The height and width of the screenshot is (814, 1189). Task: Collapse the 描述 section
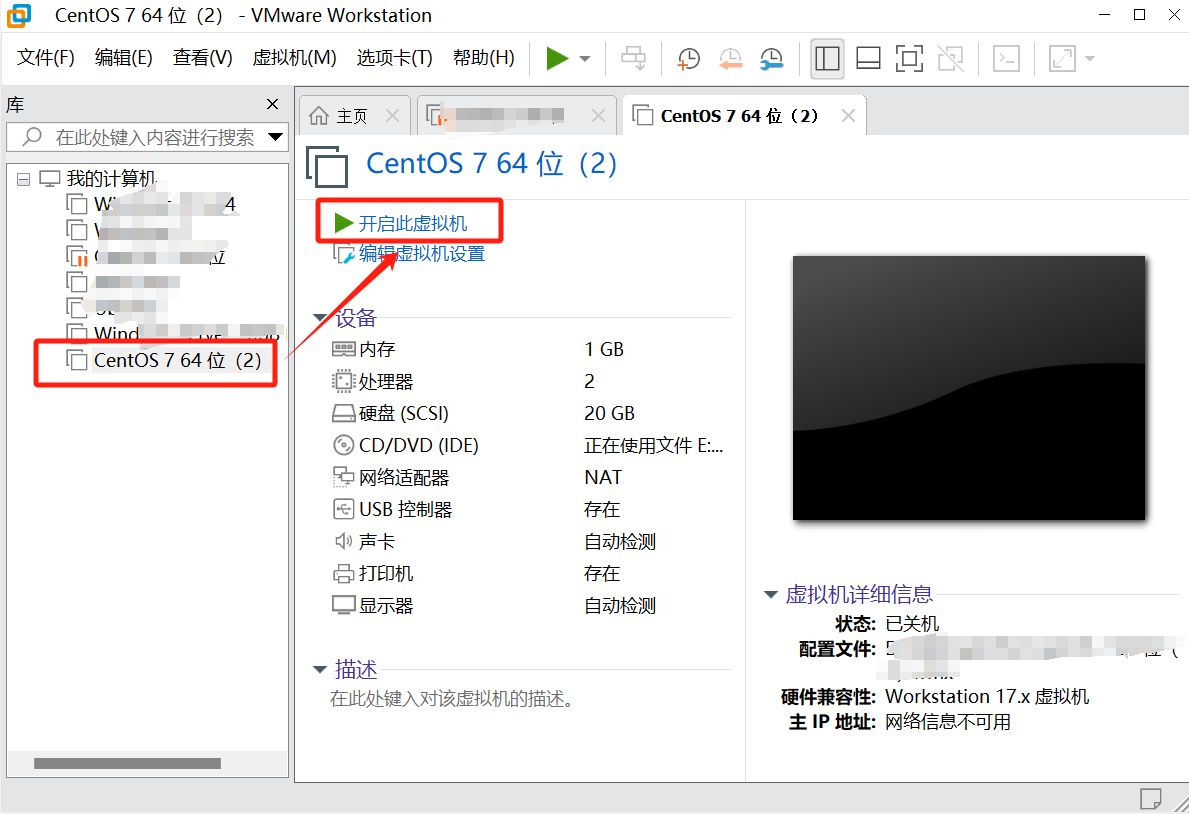[320, 670]
